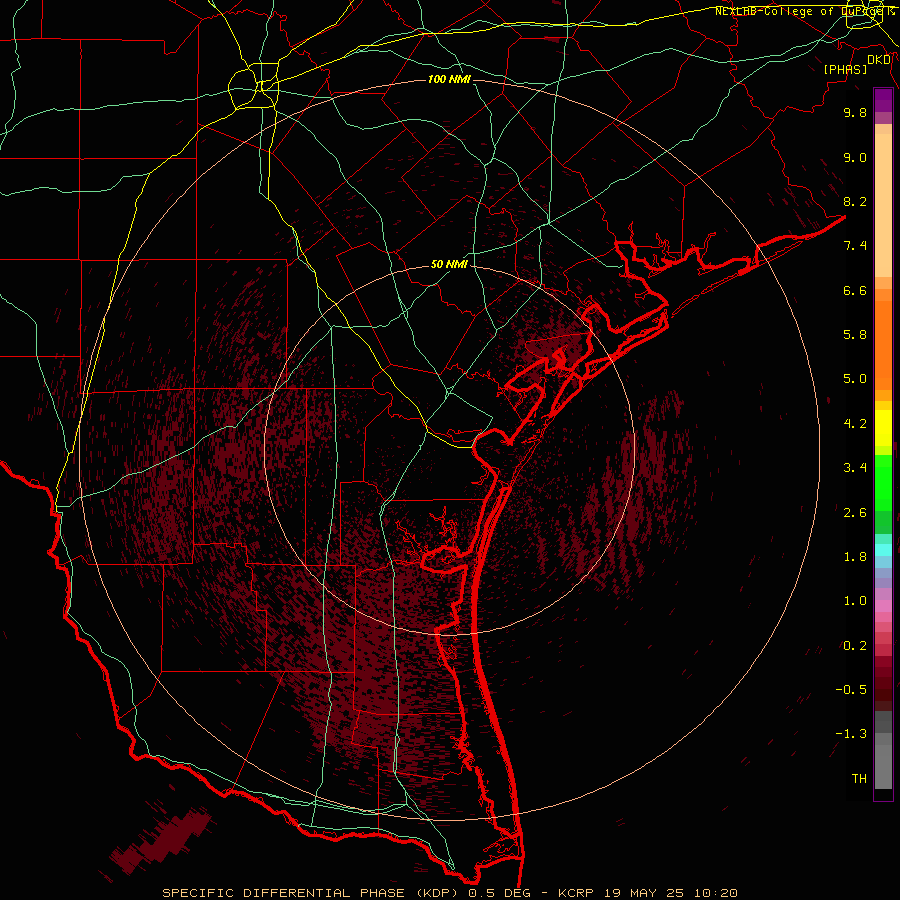Click the 0.5 DEG elevation text
The width and height of the screenshot is (900, 900).
pos(499,893)
